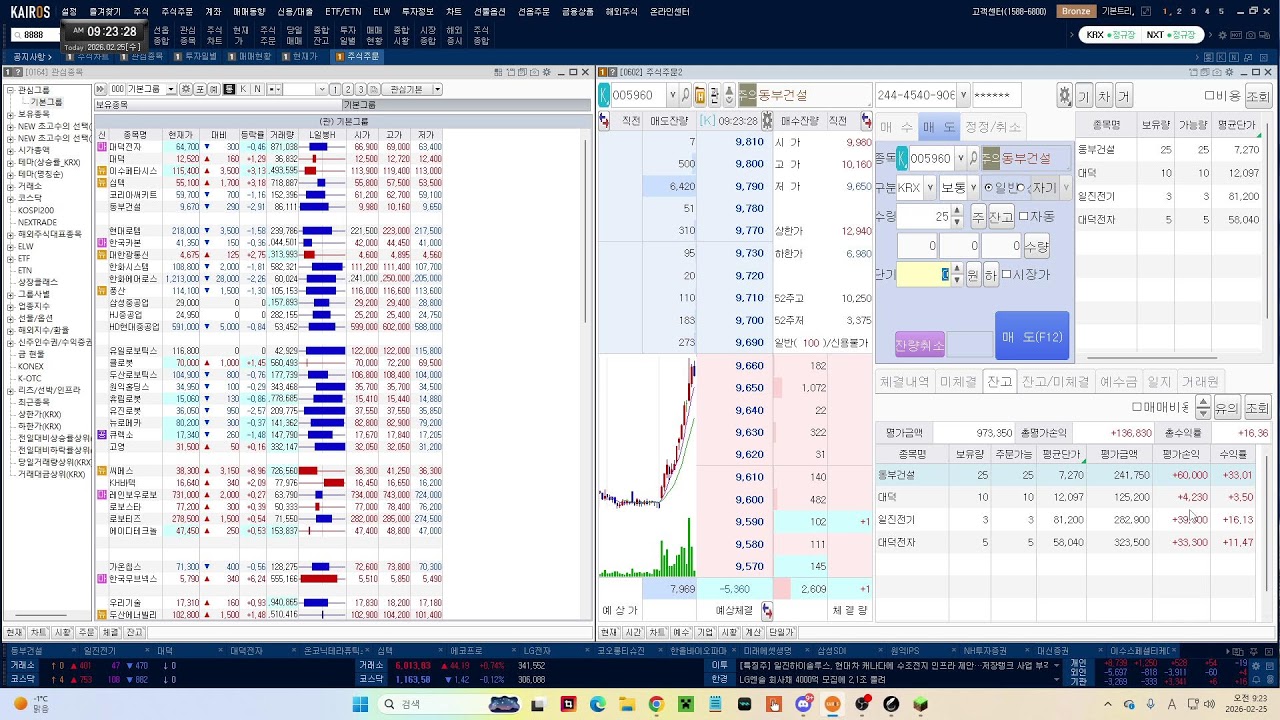Click the 잔량취소 button
Screen dimensions: 1280x720
point(919,345)
